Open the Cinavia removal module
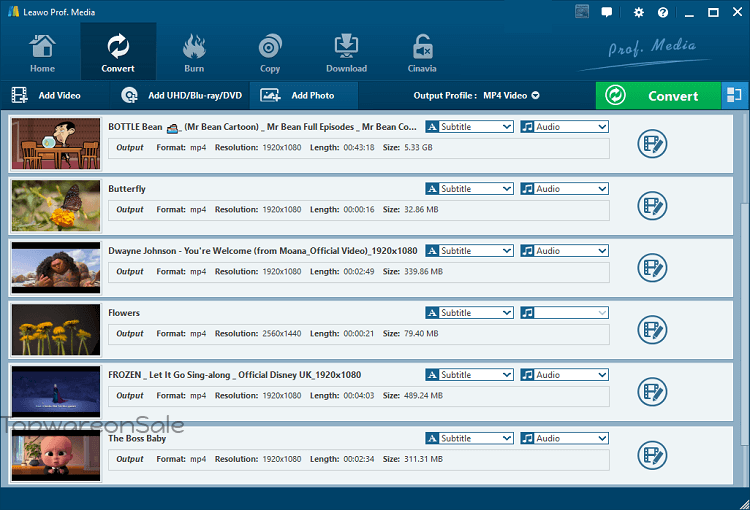This screenshot has width=750, height=510. [x=422, y=53]
